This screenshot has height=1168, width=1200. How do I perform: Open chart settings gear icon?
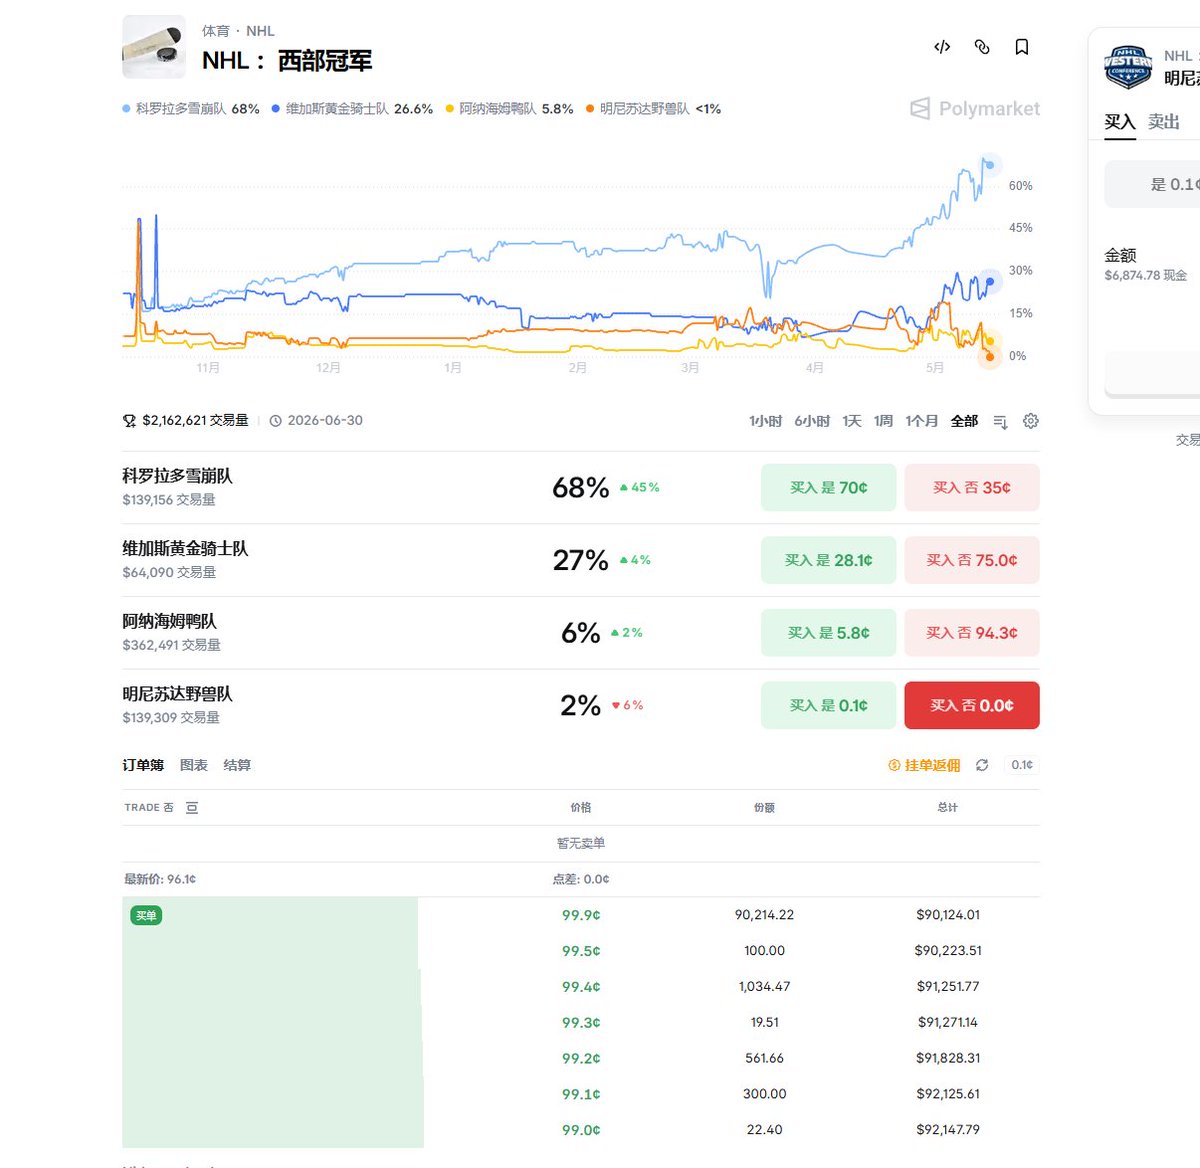tap(1031, 421)
